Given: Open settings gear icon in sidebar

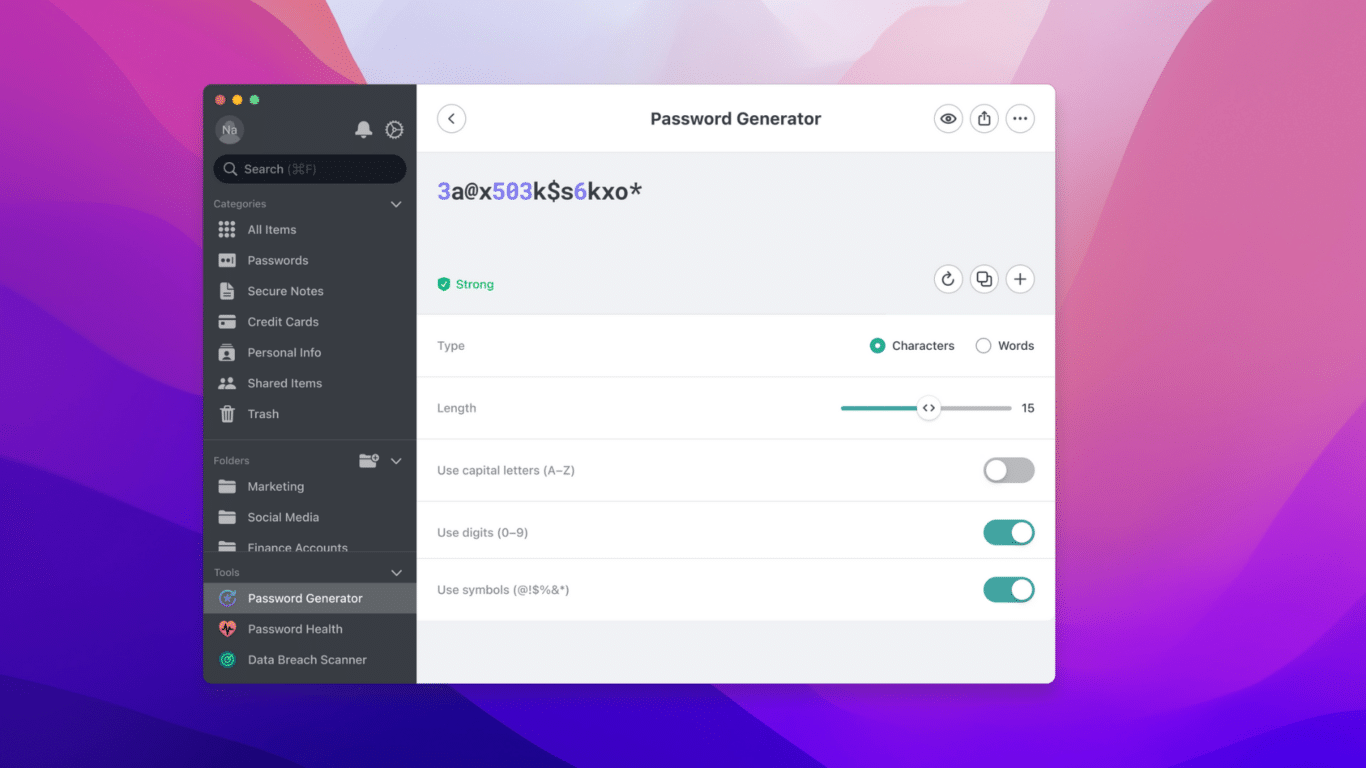Looking at the screenshot, I should coord(394,130).
